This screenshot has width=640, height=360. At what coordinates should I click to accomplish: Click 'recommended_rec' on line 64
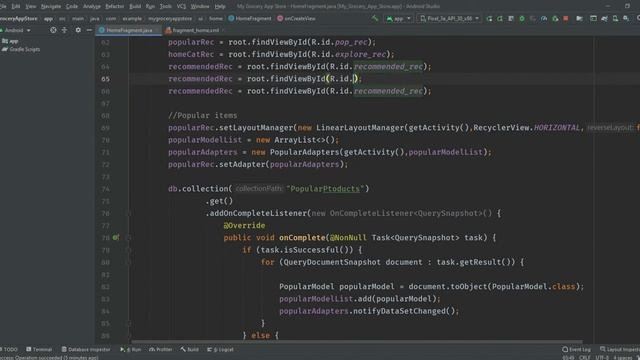[x=388, y=67]
